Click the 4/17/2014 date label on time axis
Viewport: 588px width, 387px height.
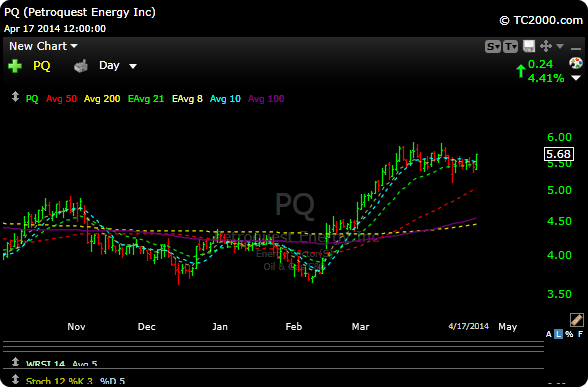(468, 326)
